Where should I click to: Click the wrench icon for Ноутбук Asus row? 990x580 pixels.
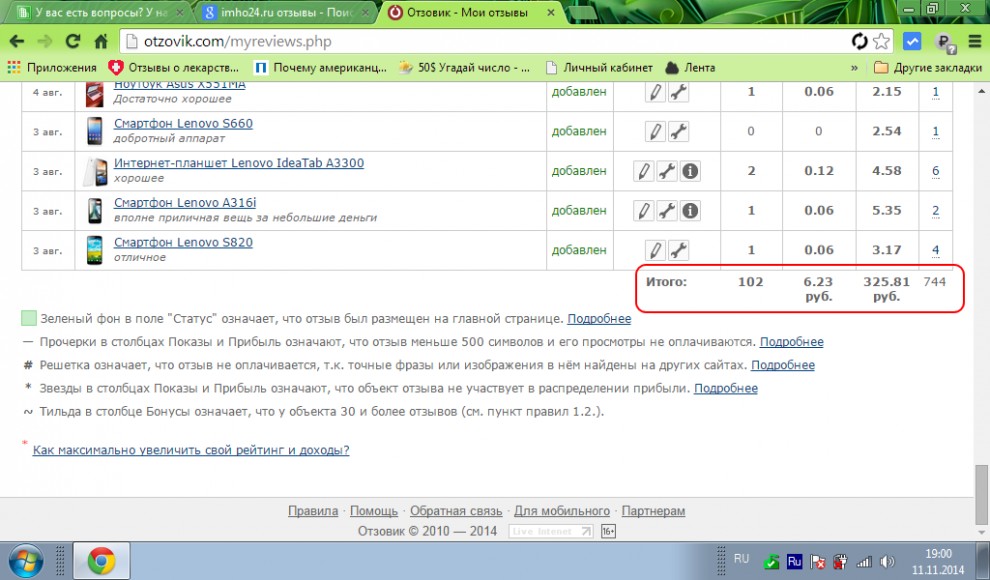pos(678,92)
